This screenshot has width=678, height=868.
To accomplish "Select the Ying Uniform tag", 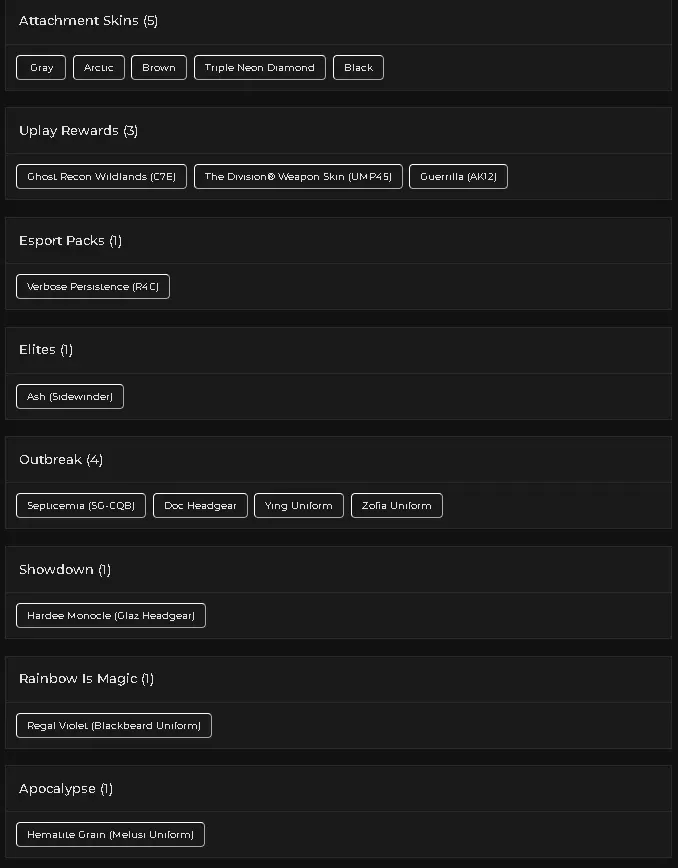I will (x=298, y=506).
